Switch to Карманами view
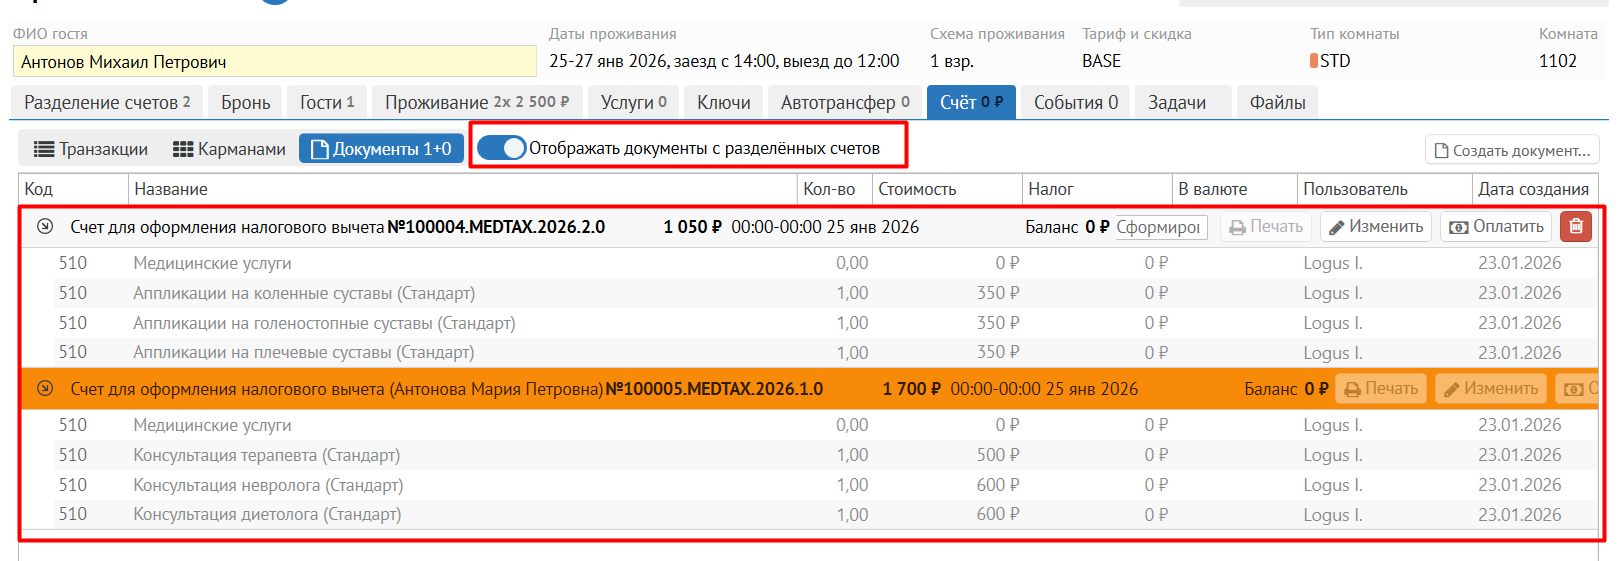1619x561 pixels. 229,149
